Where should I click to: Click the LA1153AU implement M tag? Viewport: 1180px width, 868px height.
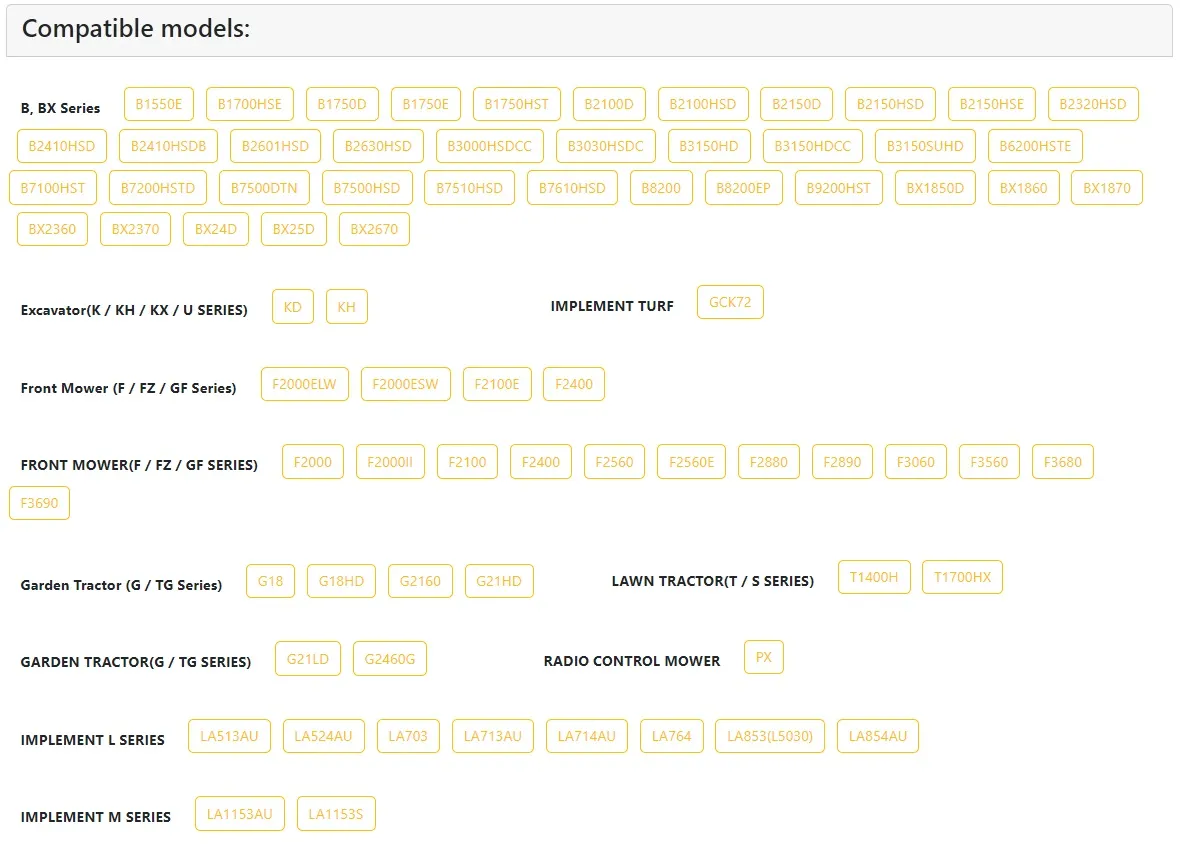pyautogui.click(x=240, y=814)
